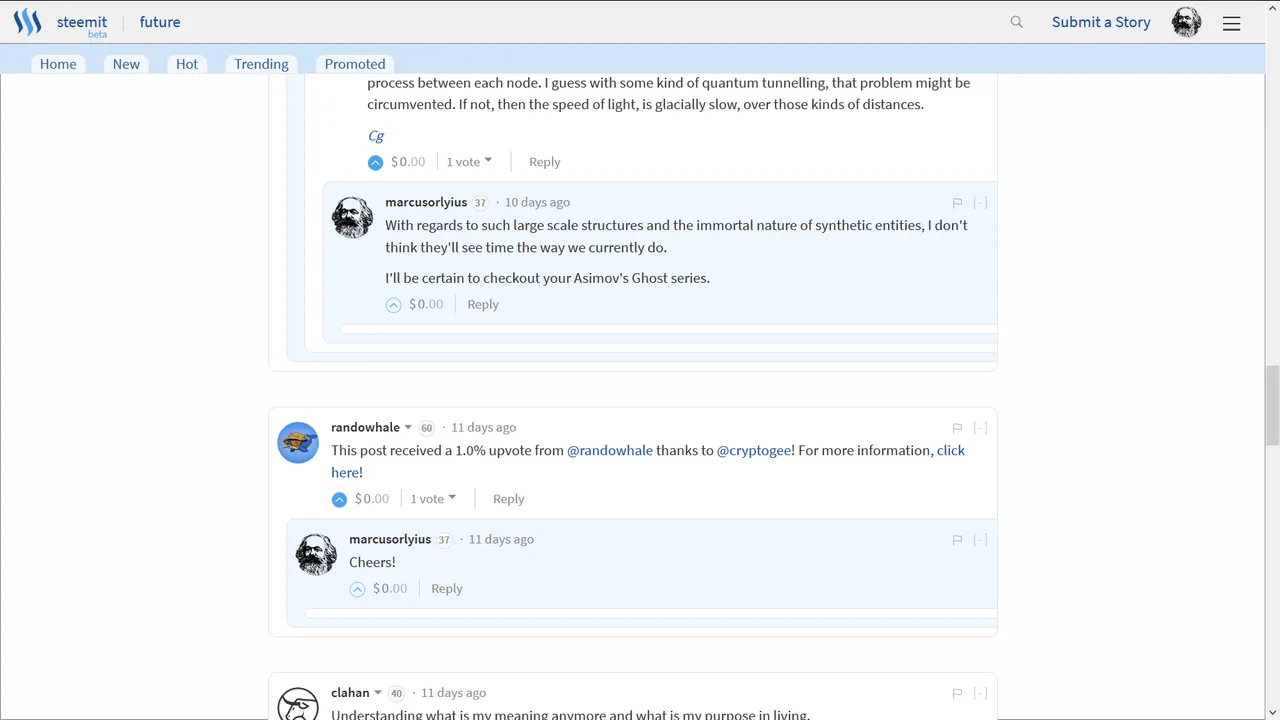Open the Promoted tab

(355, 63)
